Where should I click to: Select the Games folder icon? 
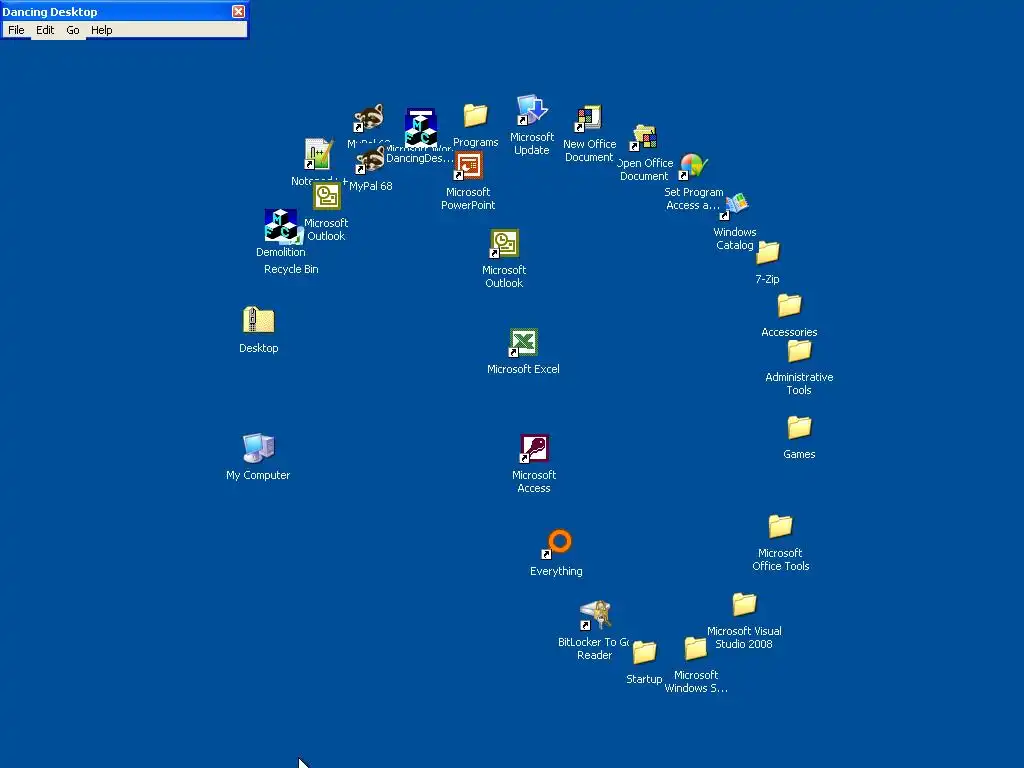coord(799,428)
